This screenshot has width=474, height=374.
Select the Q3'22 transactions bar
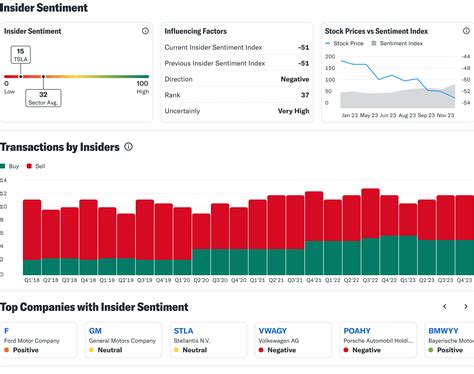click(370, 232)
